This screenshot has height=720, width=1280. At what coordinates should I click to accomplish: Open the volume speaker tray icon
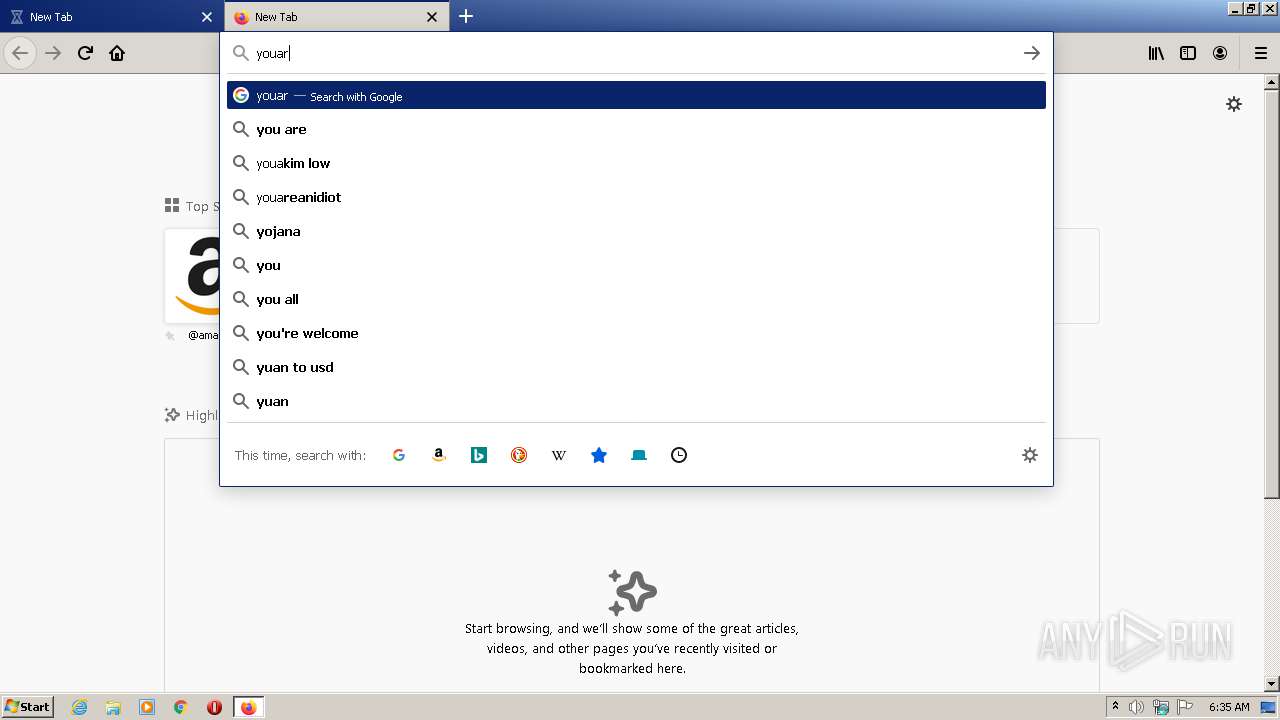point(1137,707)
